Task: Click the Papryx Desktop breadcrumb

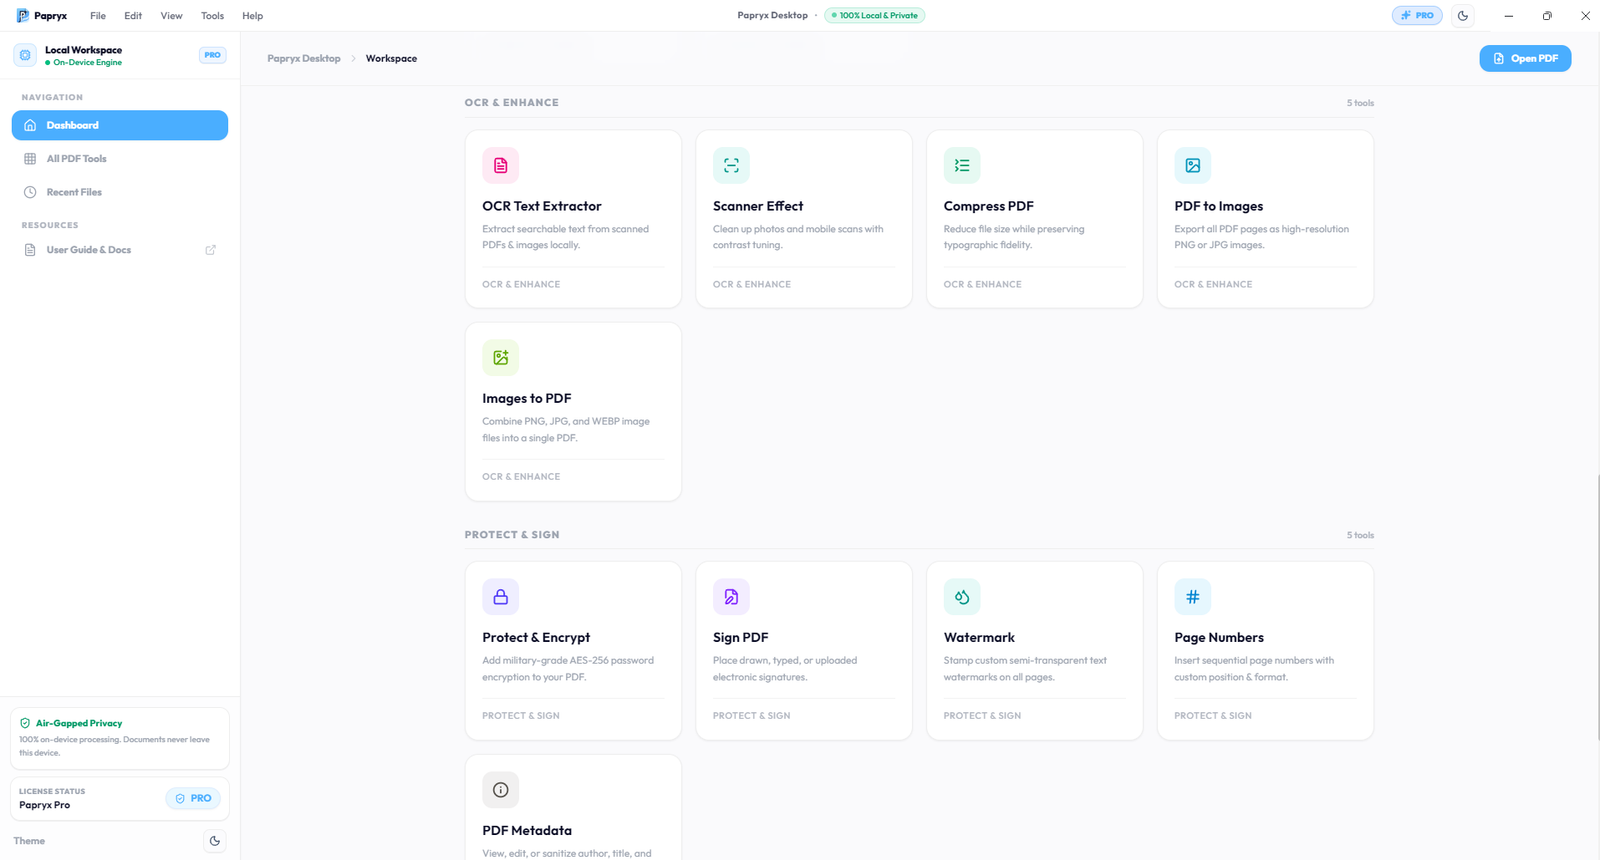Action: [304, 59]
